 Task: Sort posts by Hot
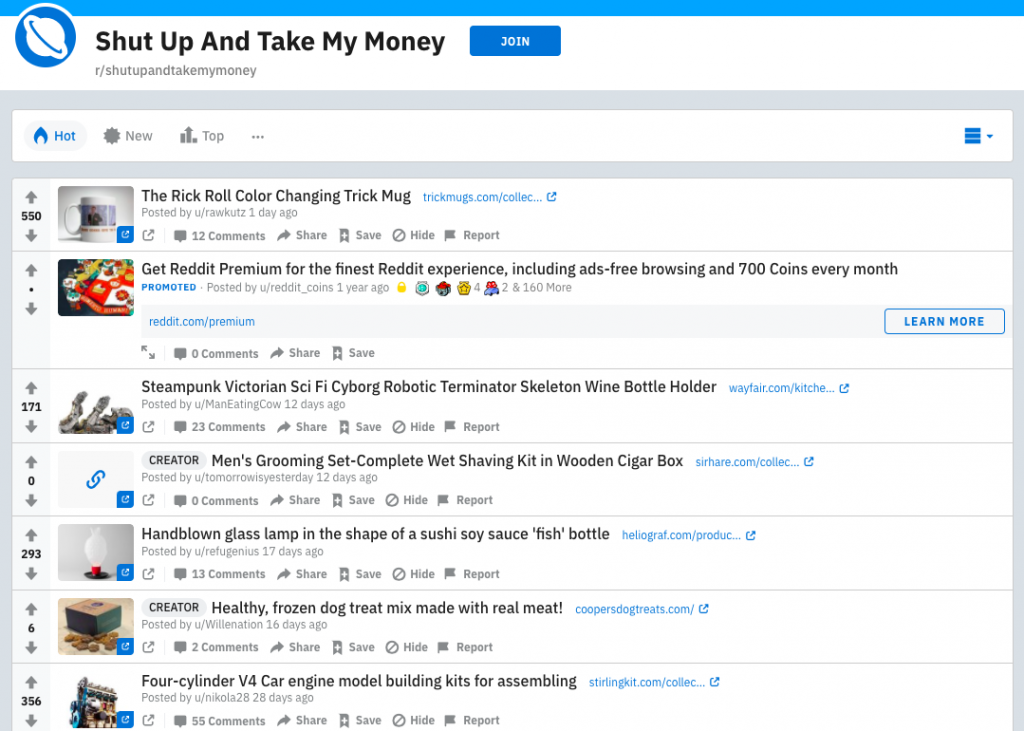(55, 136)
